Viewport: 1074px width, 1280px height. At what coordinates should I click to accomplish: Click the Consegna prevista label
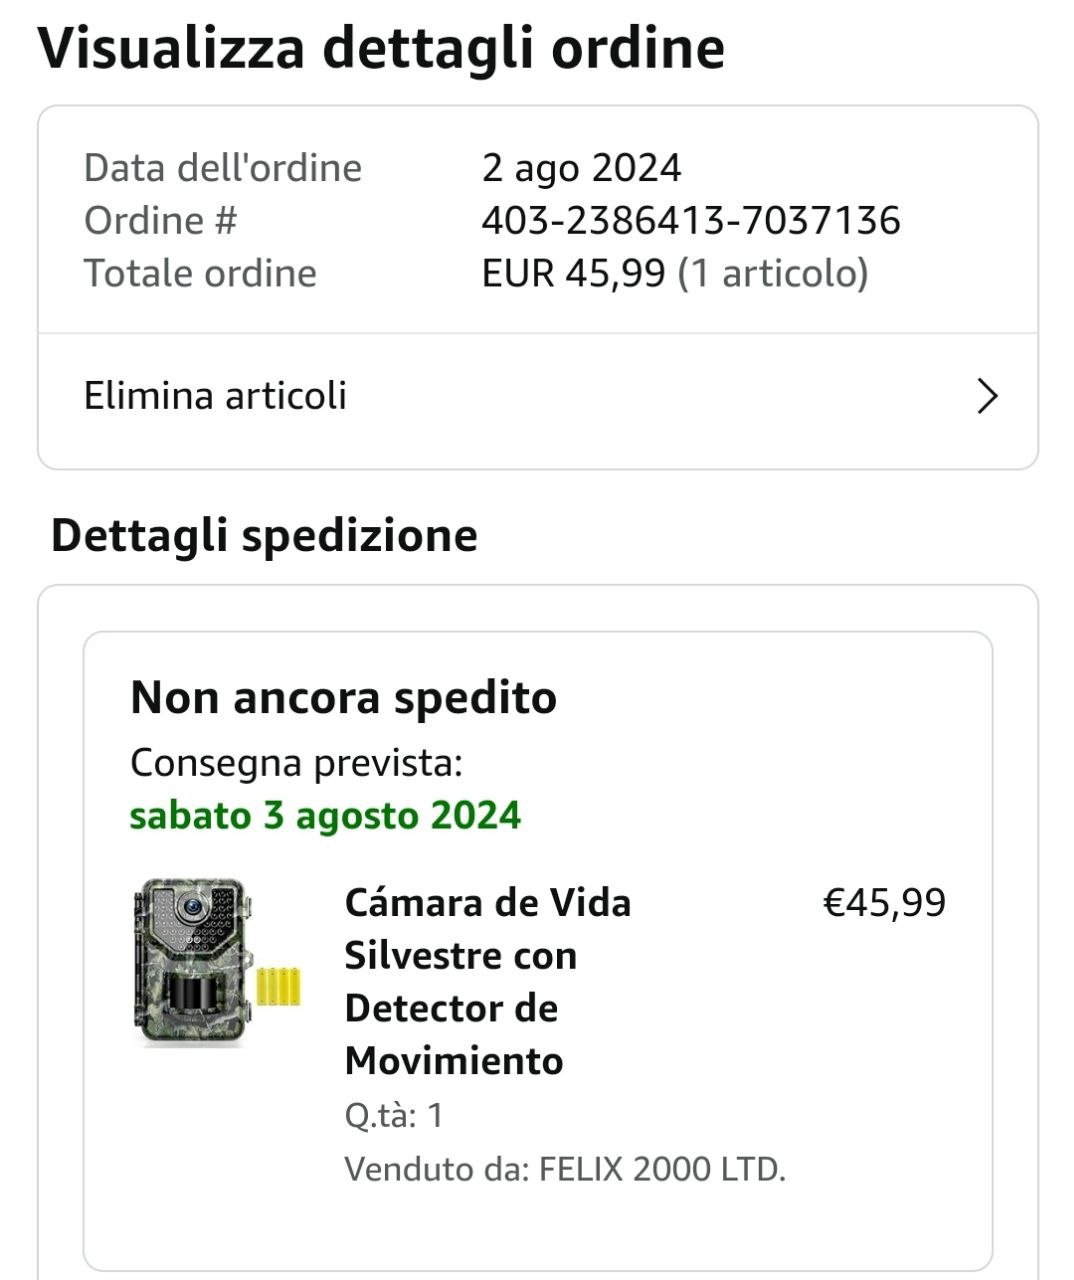point(296,763)
